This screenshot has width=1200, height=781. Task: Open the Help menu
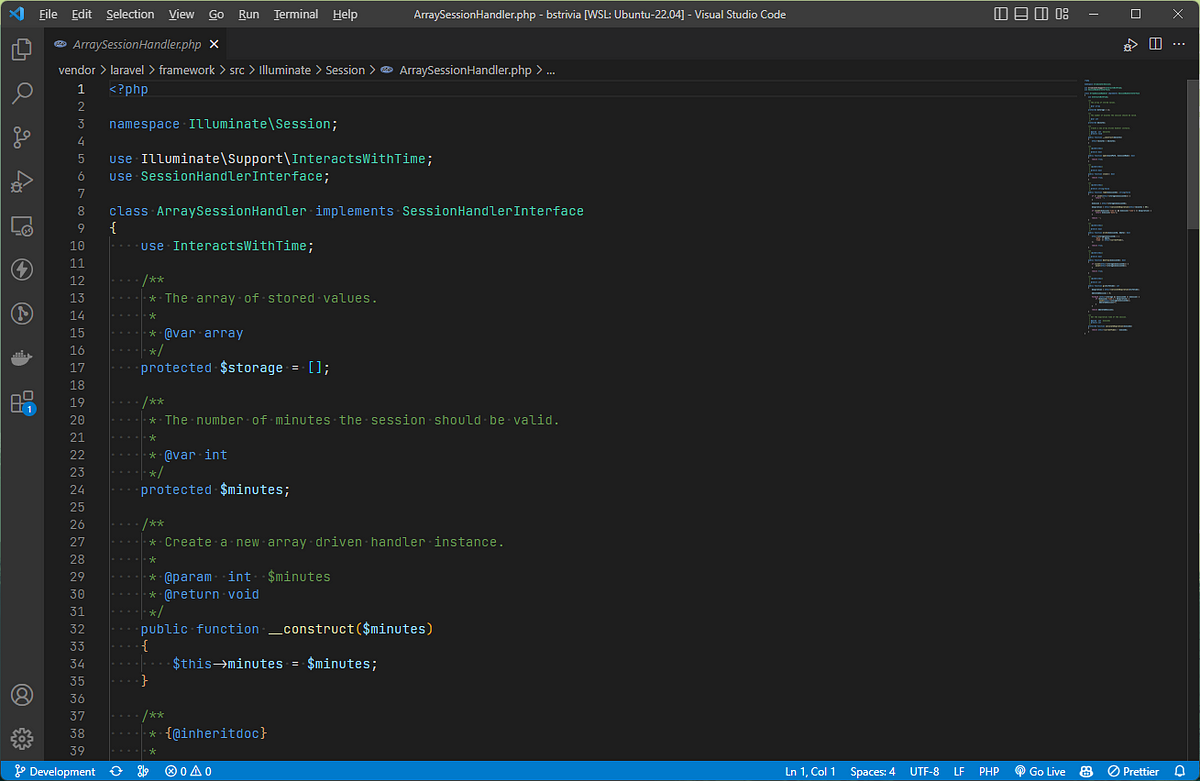(x=345, y=14)
